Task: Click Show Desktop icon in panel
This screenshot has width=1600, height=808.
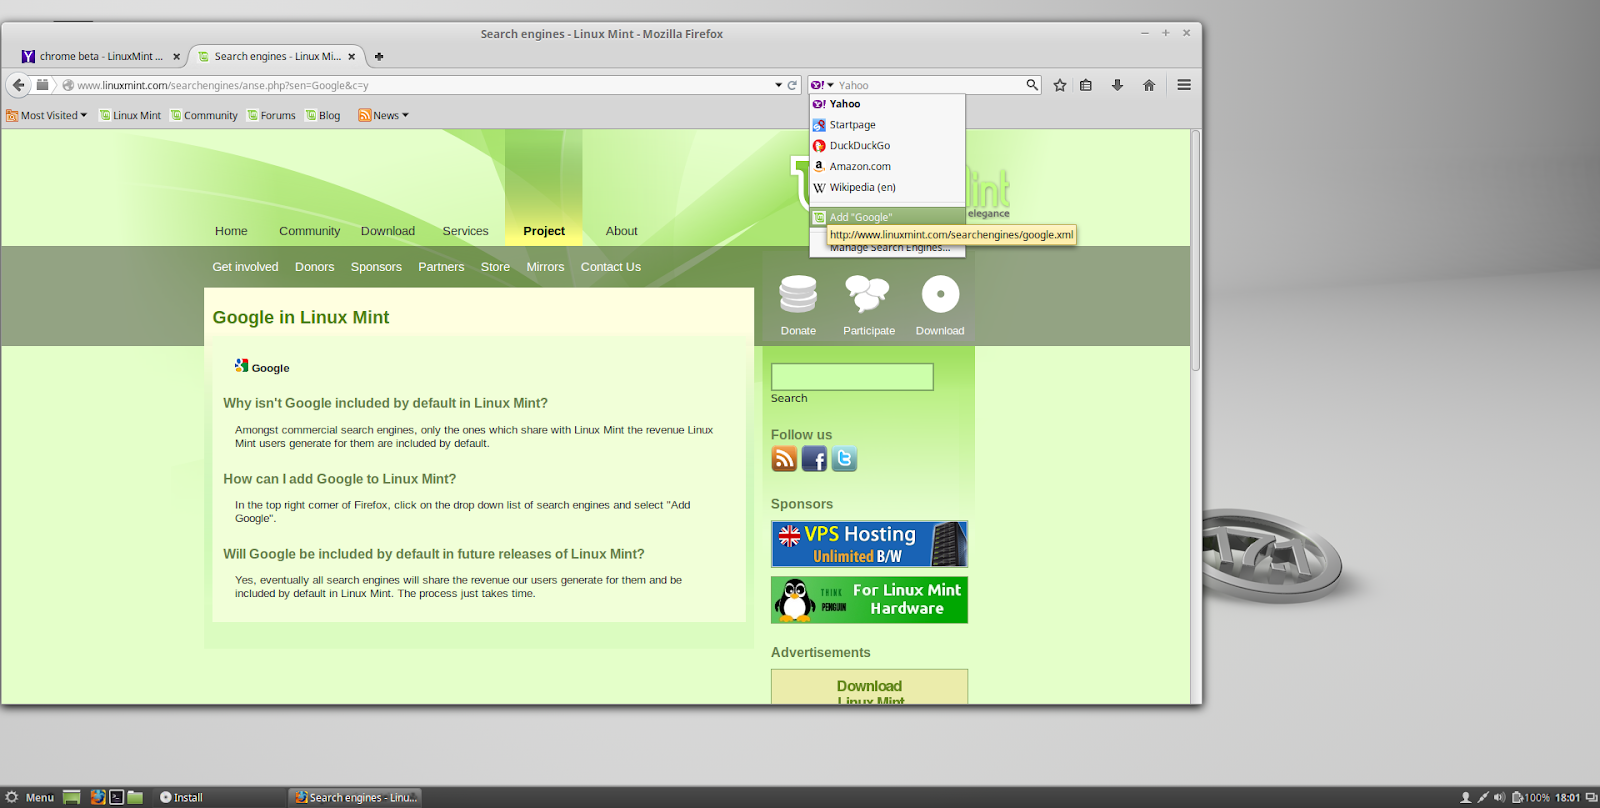Action: pos(72,797)
